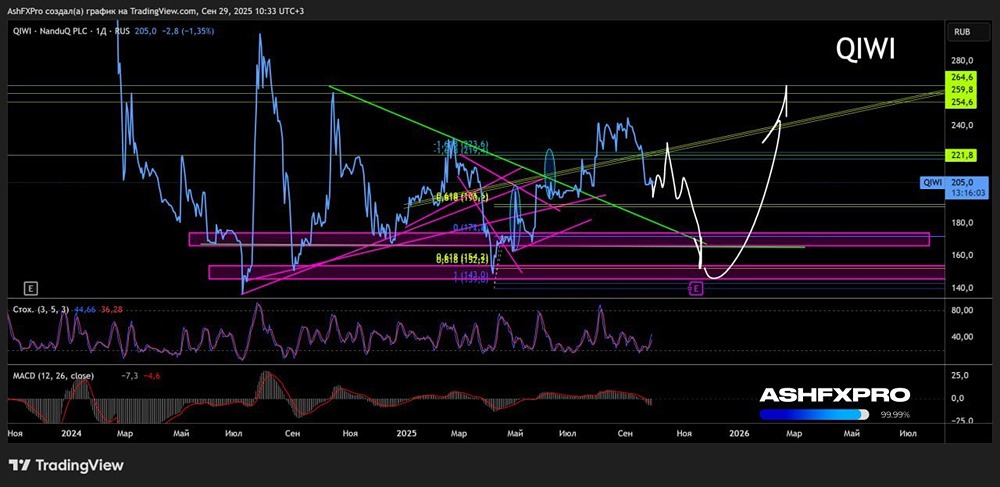Click the 40,00 stochastic scale value
Screen dimensions: 1000x487
[962, 337]
